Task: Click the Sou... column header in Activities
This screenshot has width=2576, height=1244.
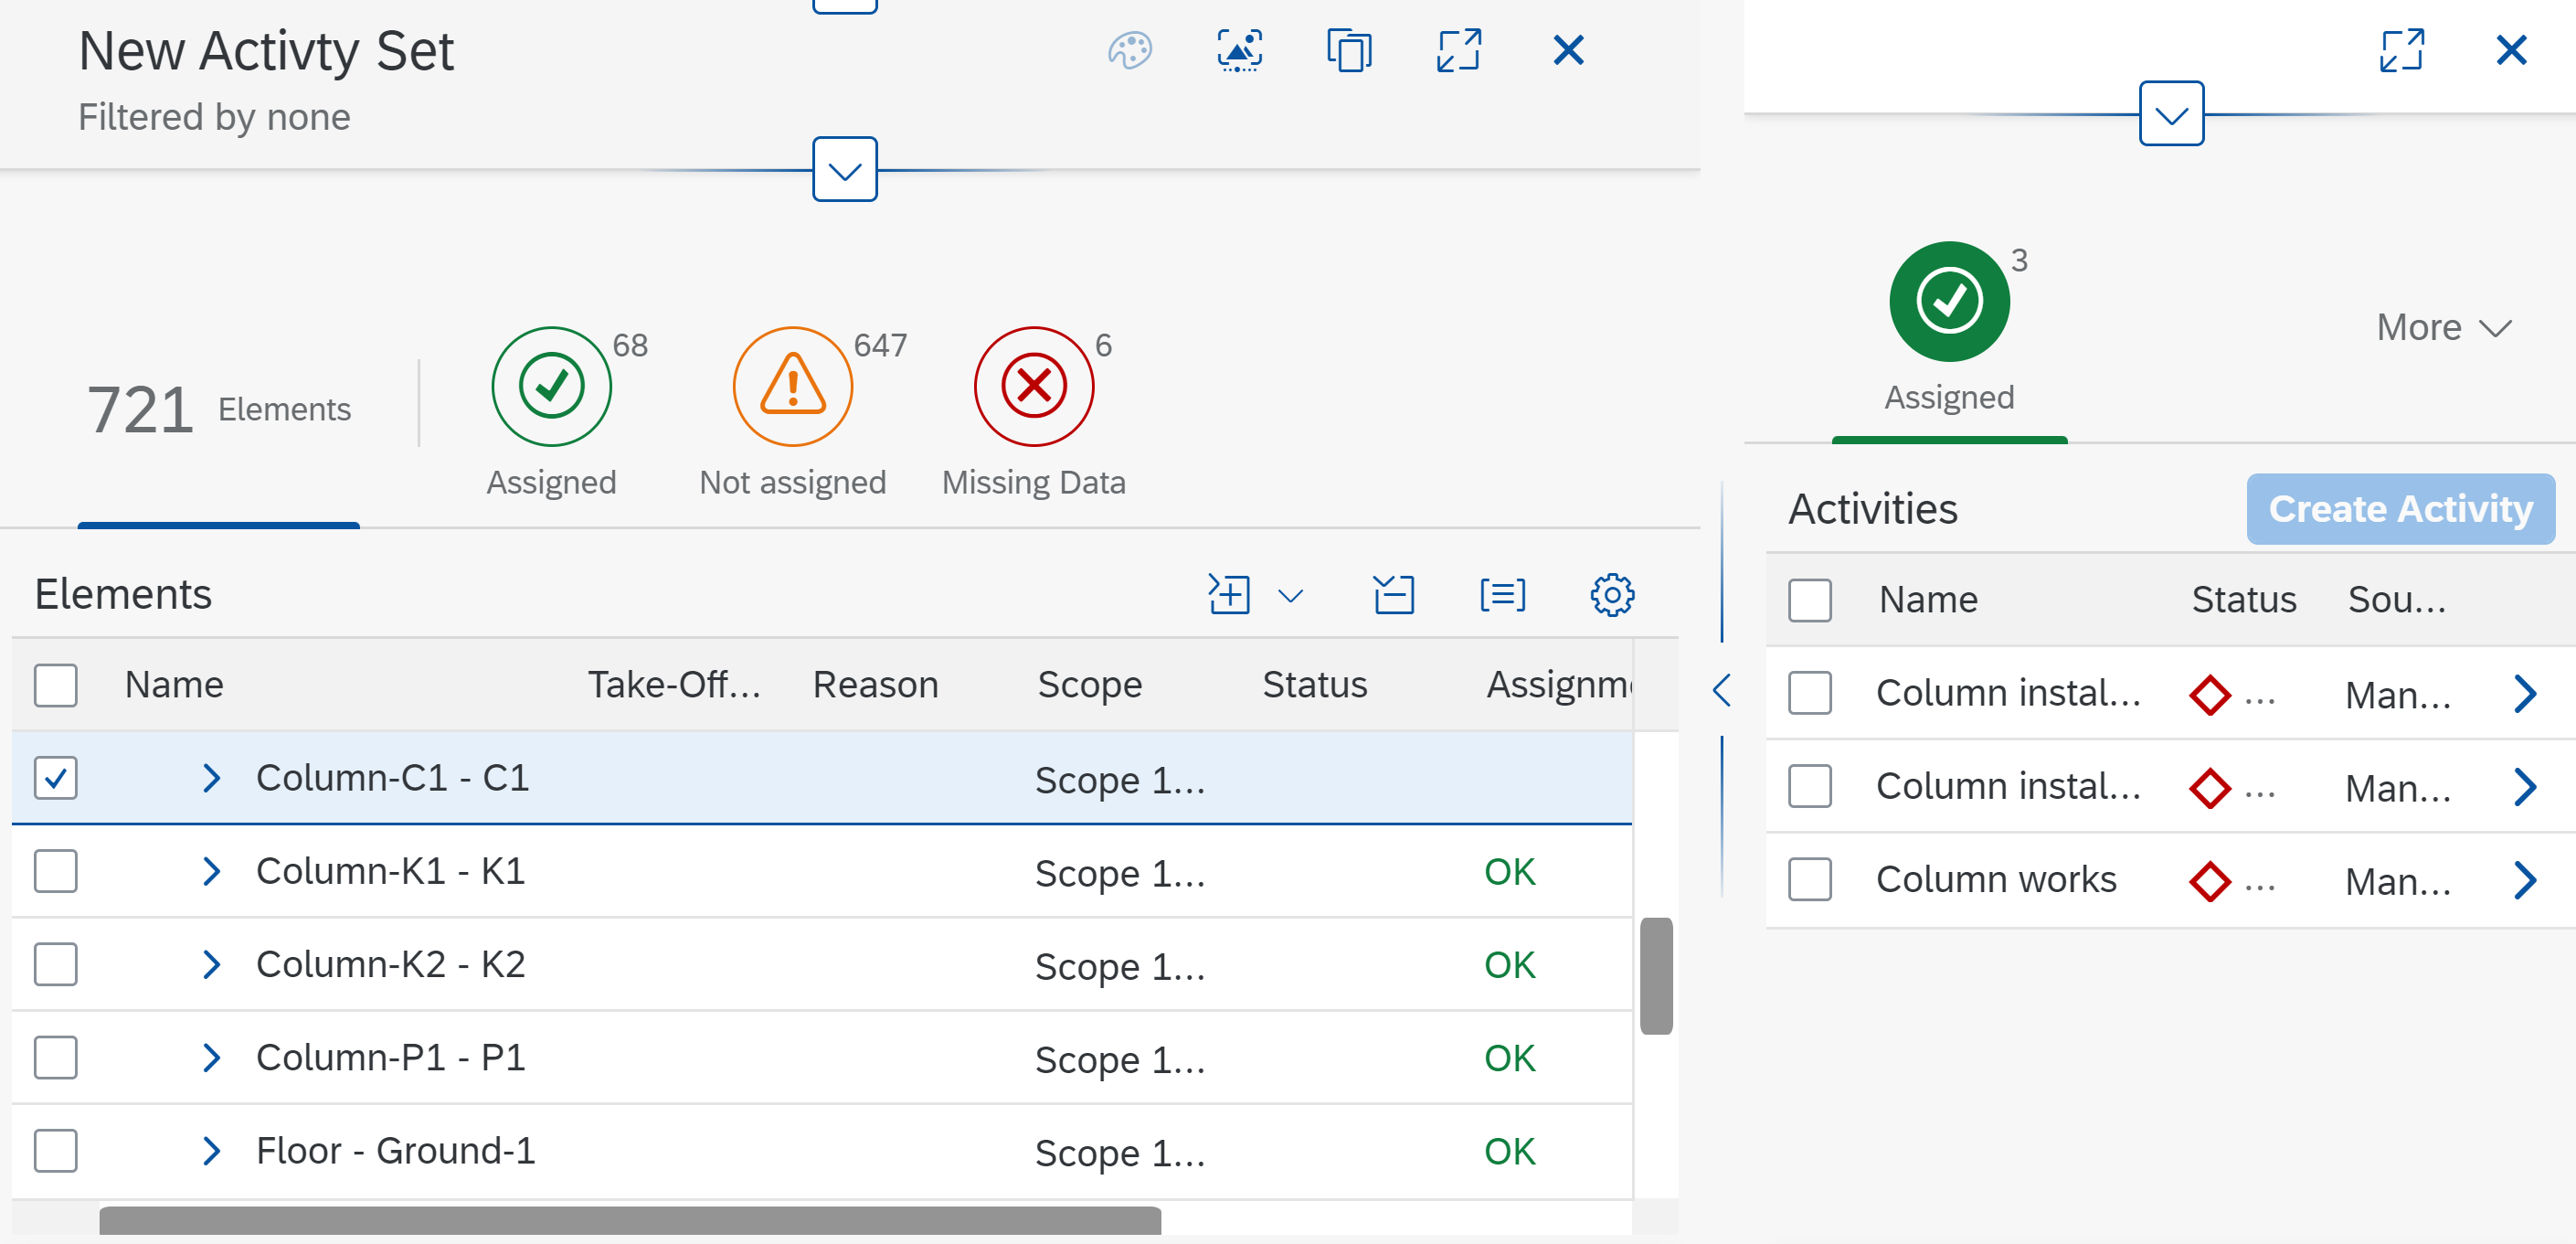Action: click(x=2397, y=600)
